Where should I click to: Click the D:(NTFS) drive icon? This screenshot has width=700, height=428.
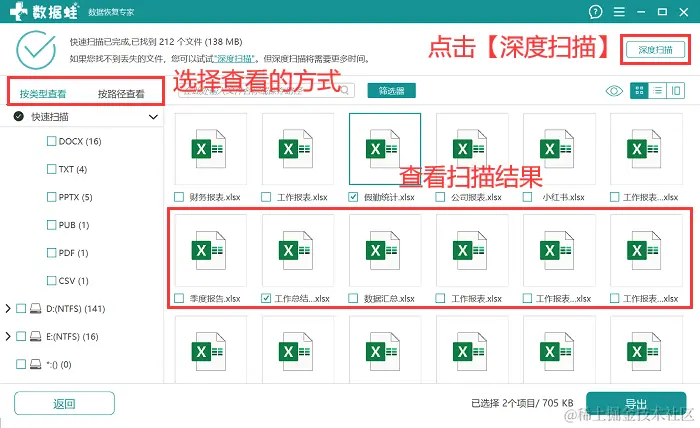point(36,308)
